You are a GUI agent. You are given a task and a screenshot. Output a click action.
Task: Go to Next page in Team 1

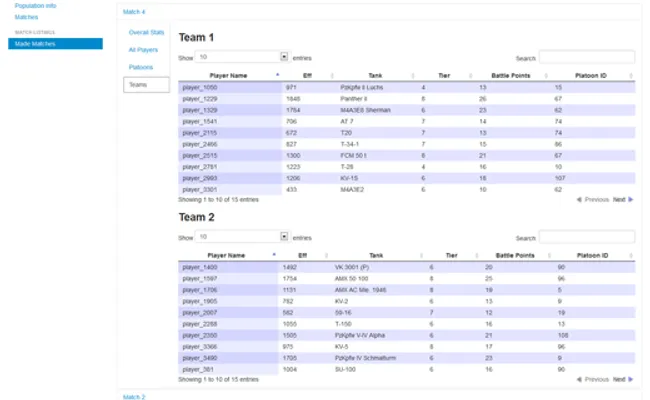tap(622, 200)
